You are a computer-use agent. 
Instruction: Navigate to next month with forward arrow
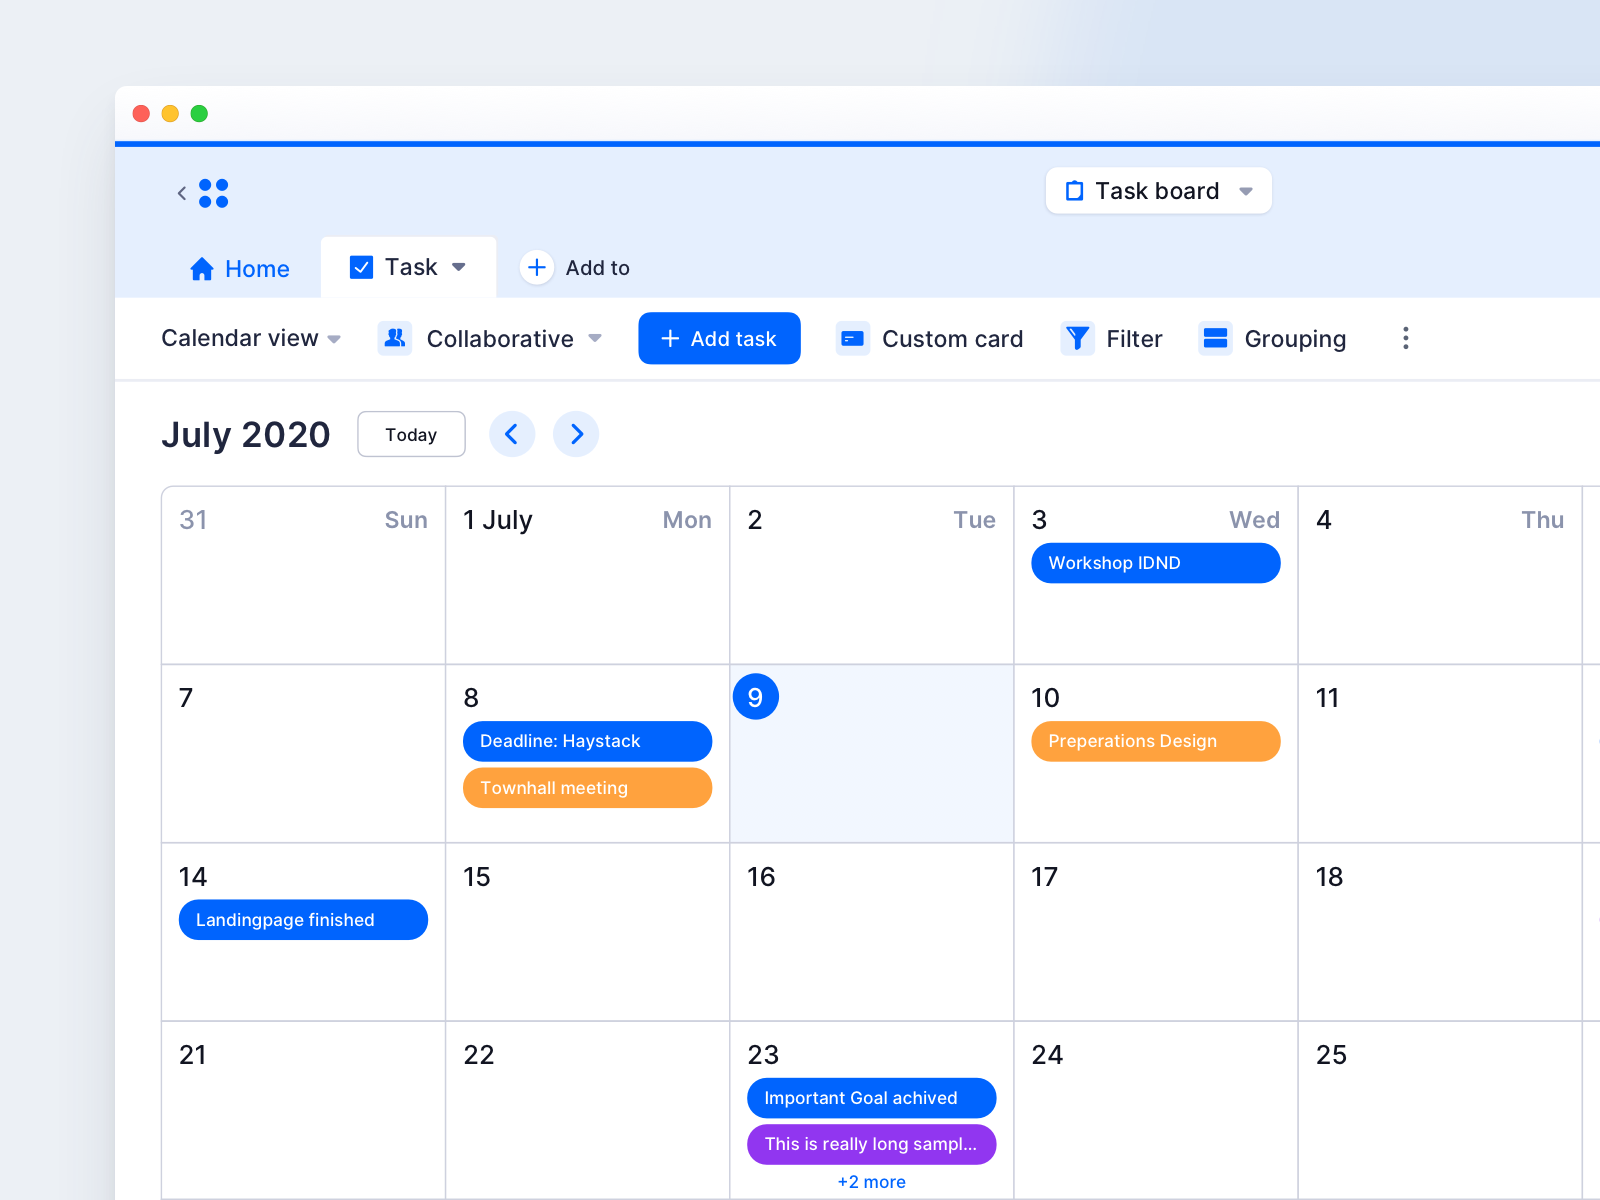pos(576,434)
